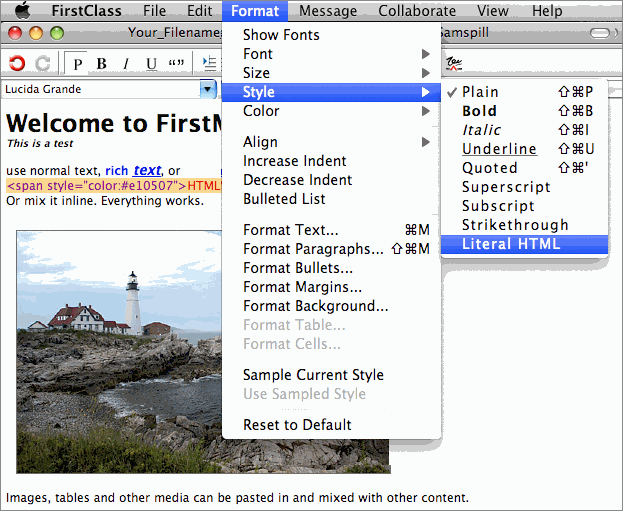Click the 'Images, tables and other media' sentence
This screenshot has width=642, height=520.
(x=237, y=497)
